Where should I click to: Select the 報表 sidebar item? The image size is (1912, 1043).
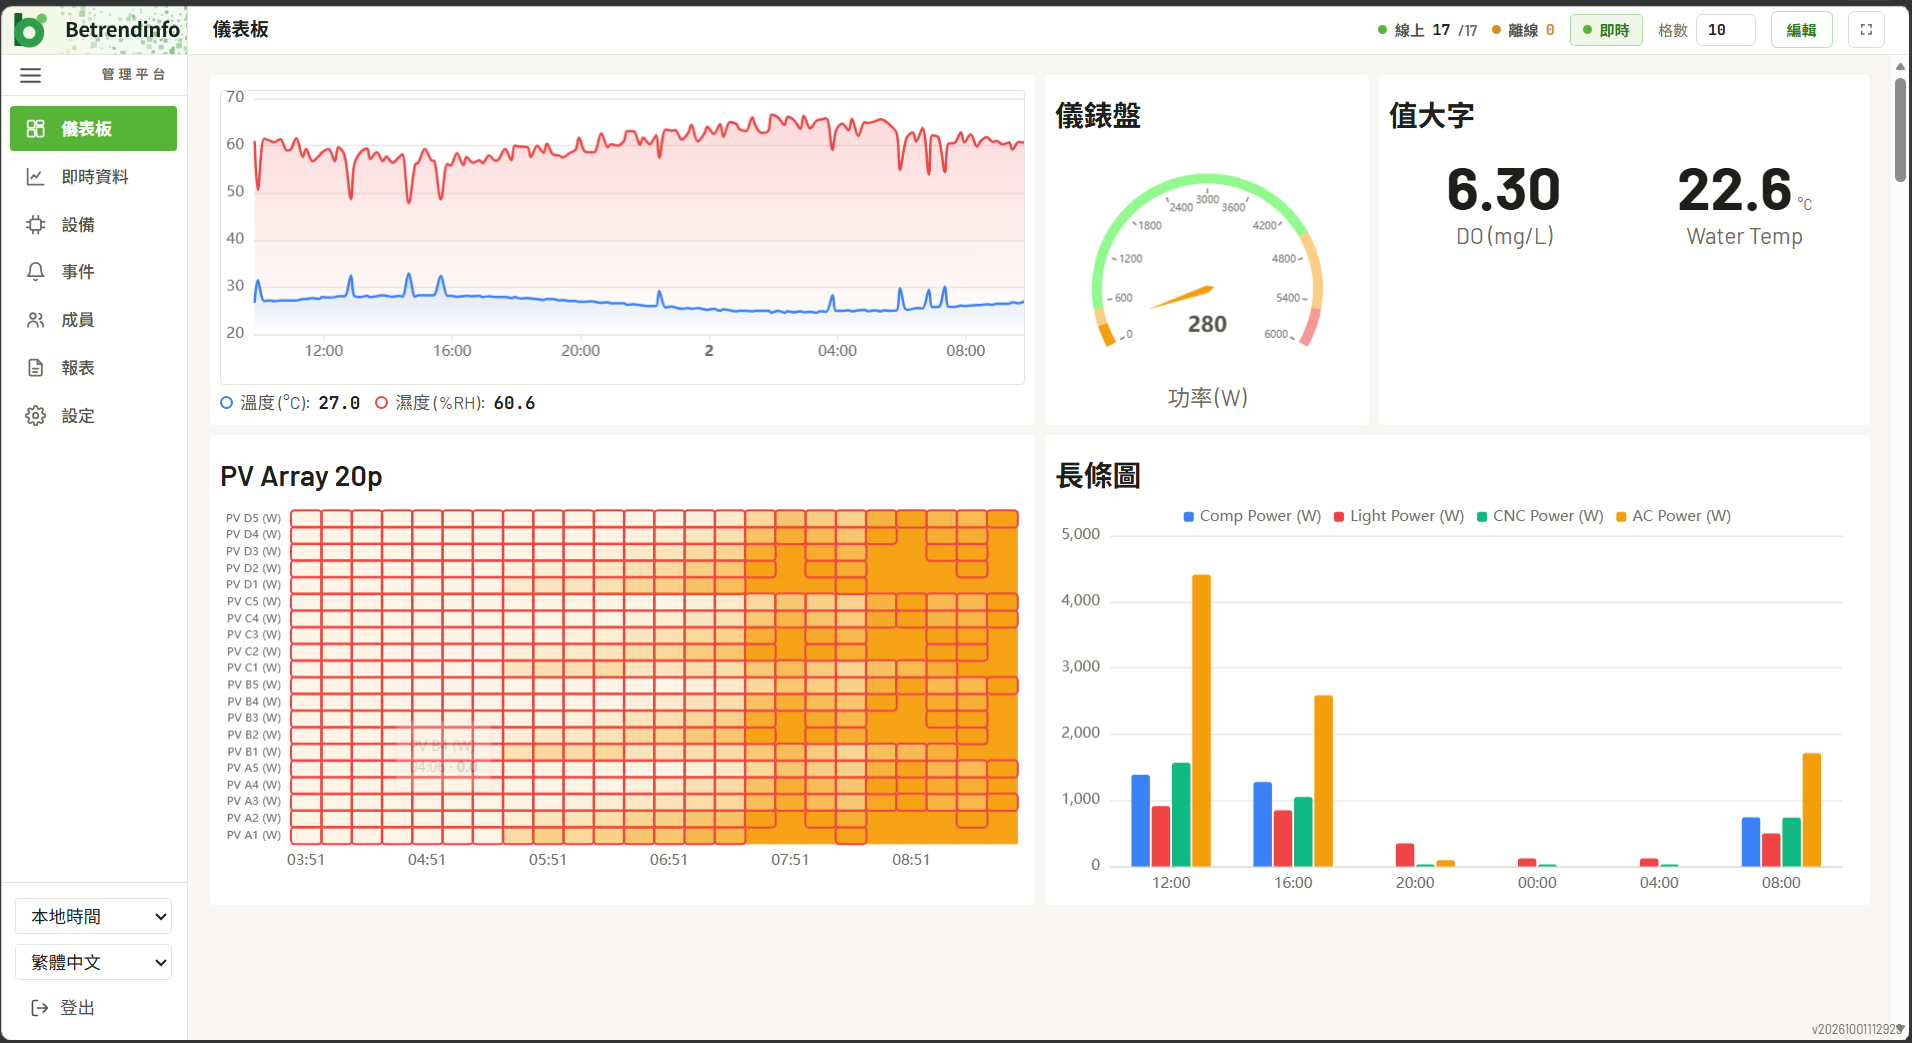pos(94,368)
